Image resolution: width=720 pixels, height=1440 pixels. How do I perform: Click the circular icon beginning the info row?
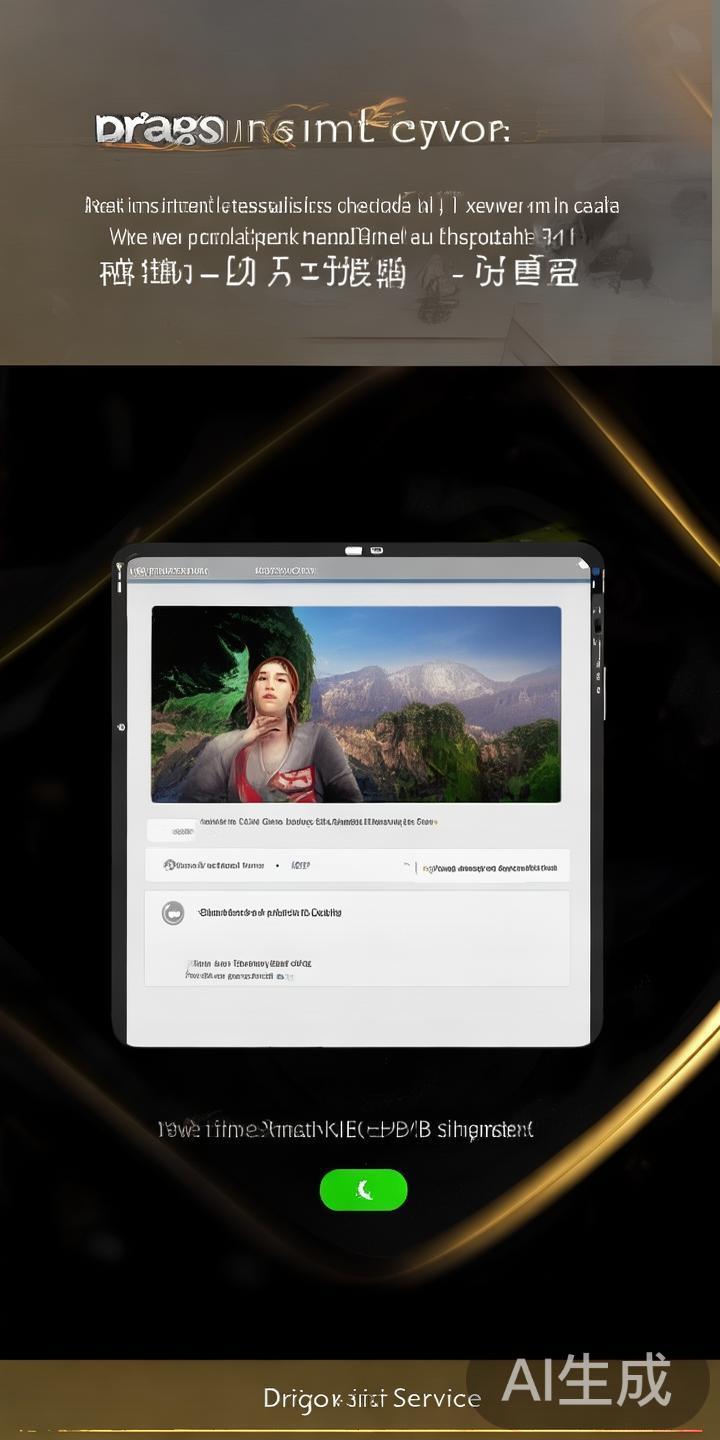(x=169, y=865)
